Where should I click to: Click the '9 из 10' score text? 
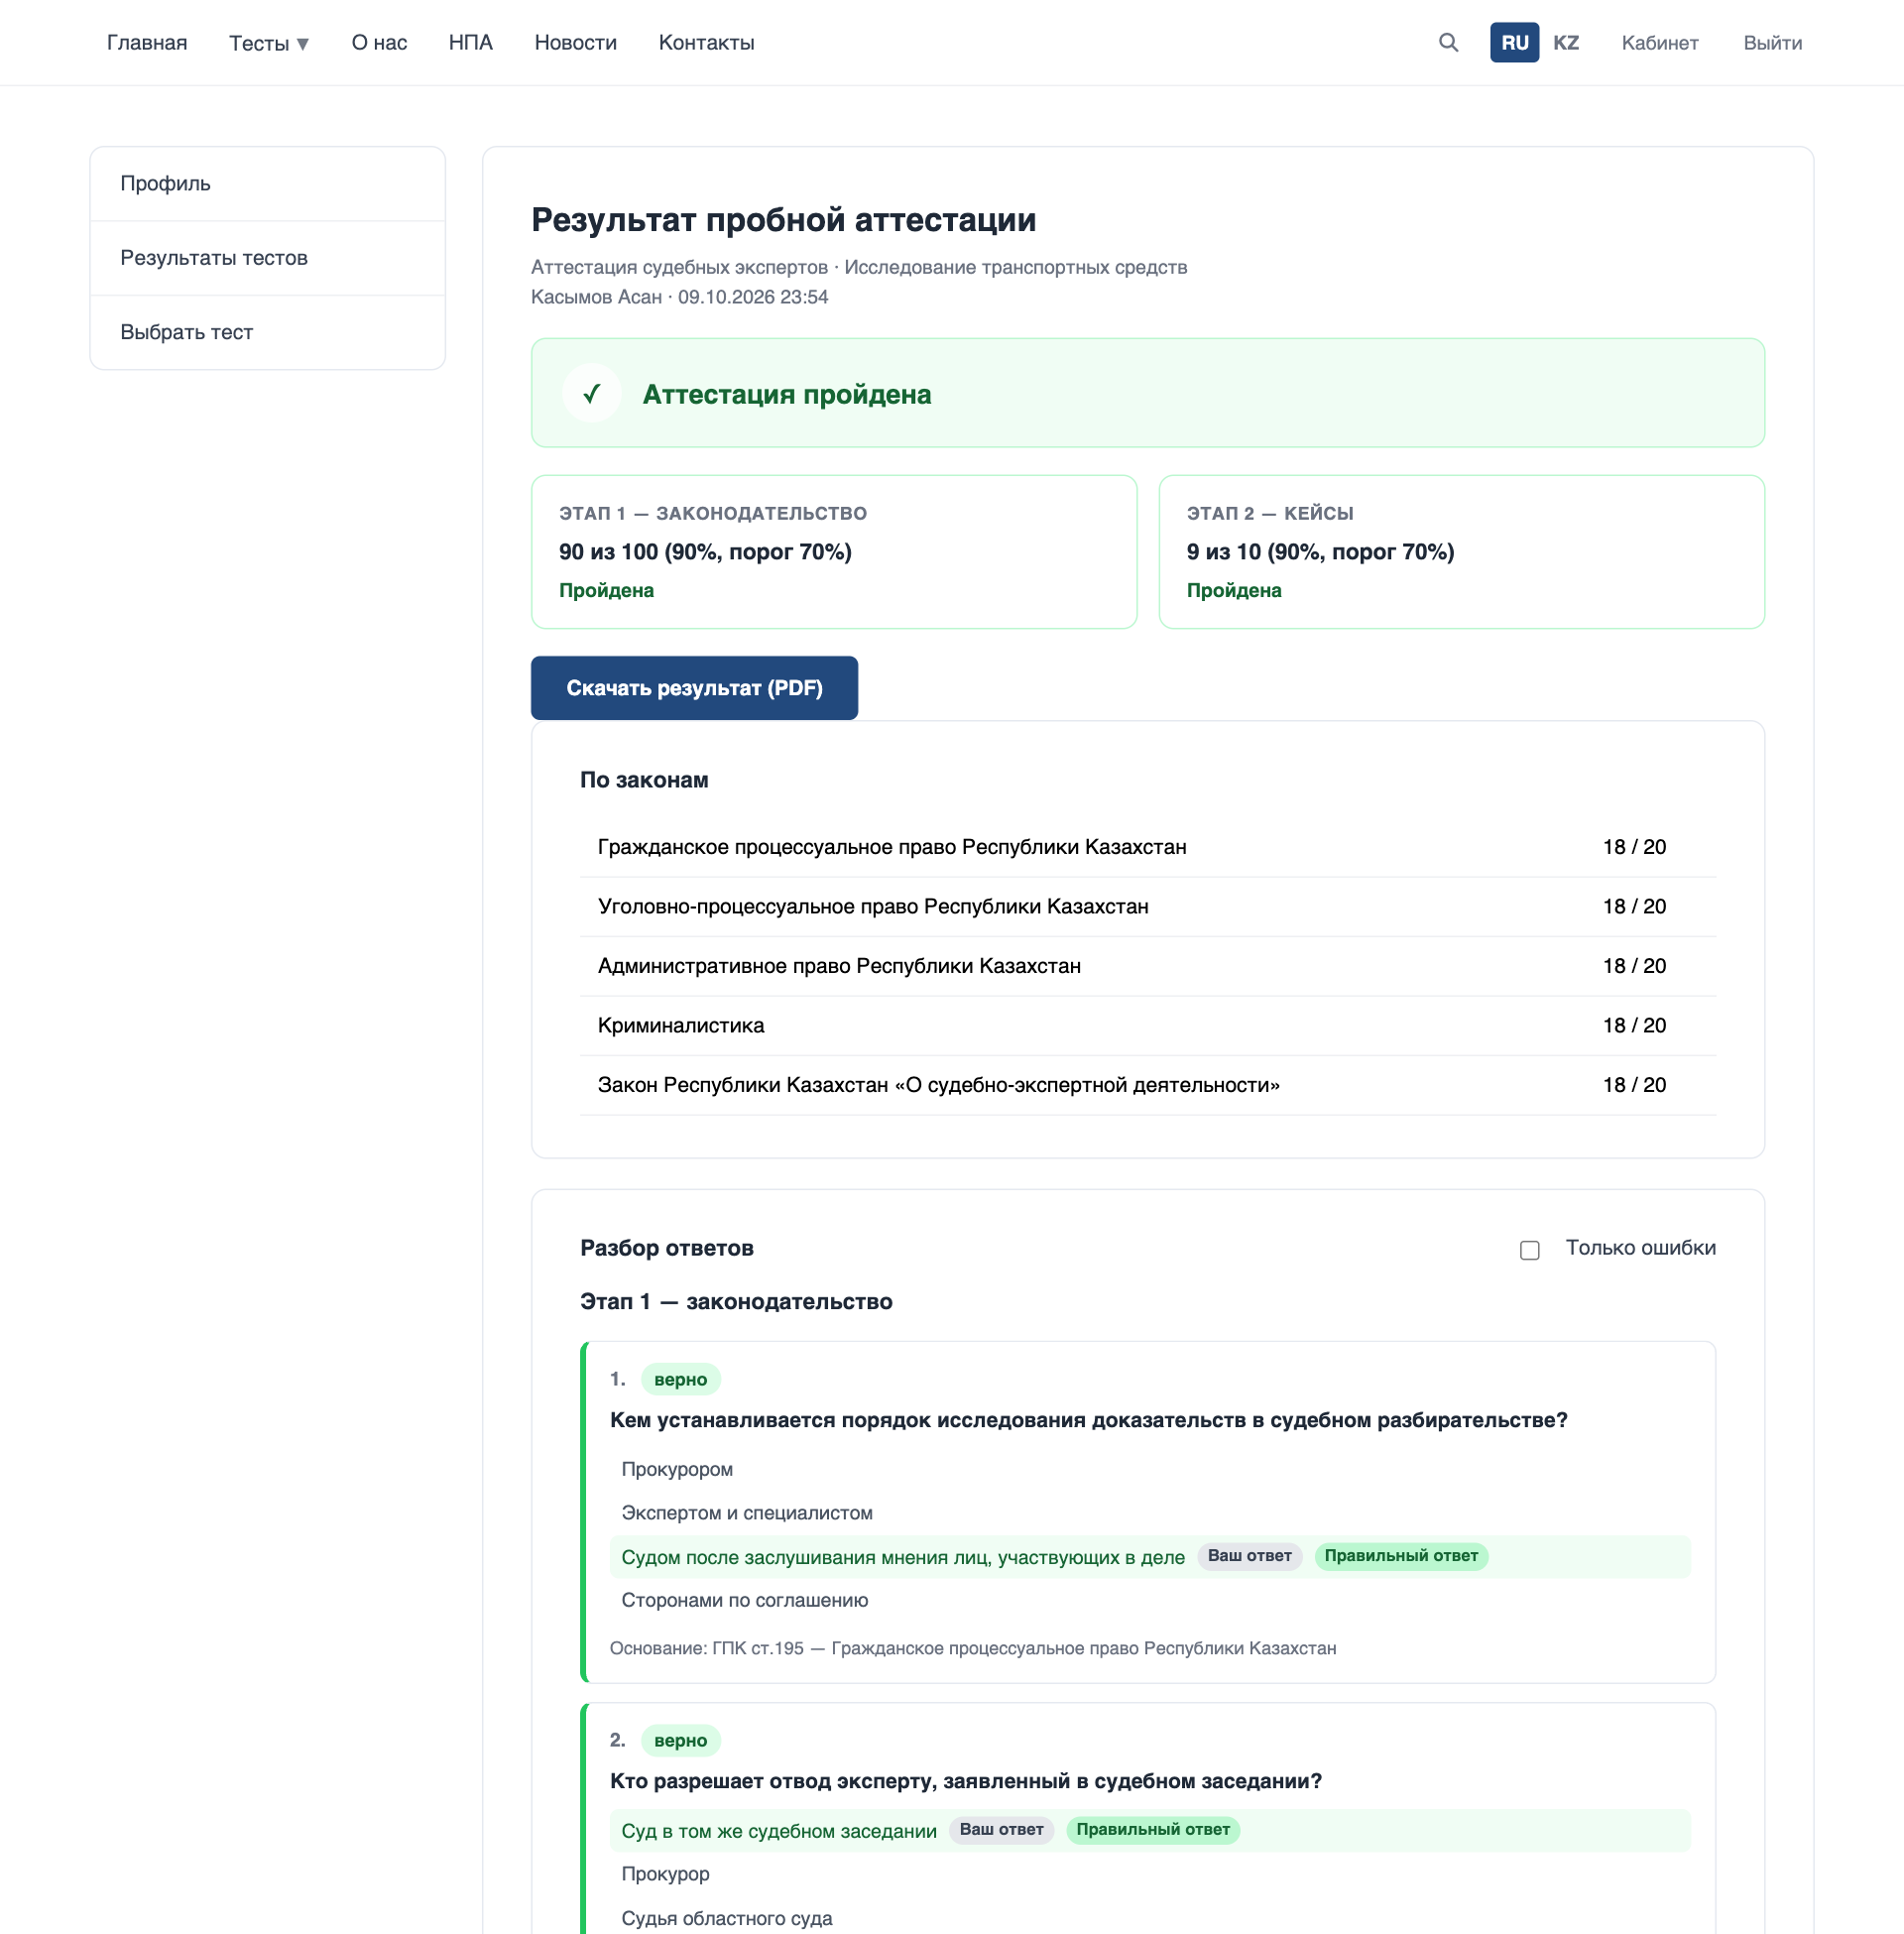pyautogui.click(x=1320, y=552)
